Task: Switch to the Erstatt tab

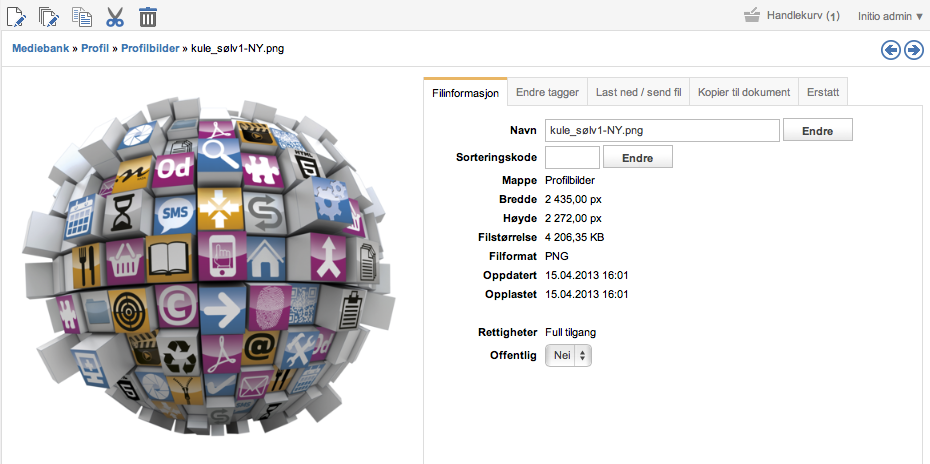Action: (x=824, y=92)
